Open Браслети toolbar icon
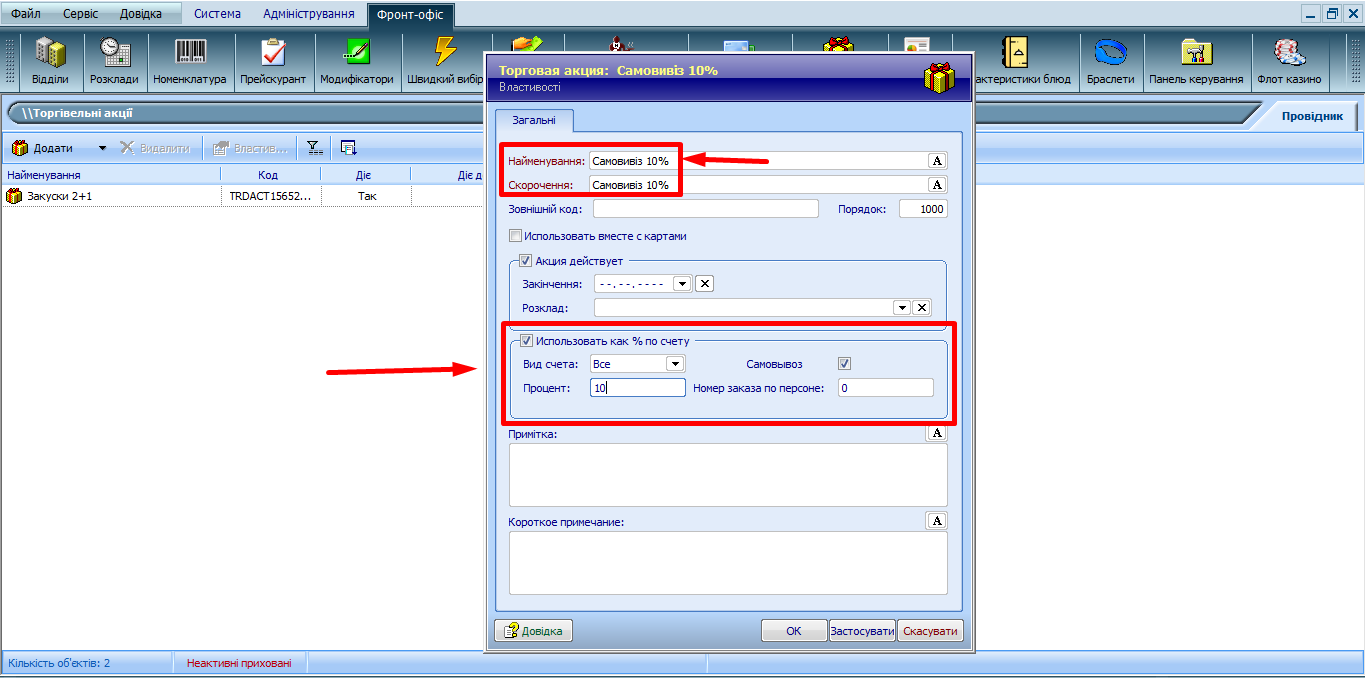 1110,61
